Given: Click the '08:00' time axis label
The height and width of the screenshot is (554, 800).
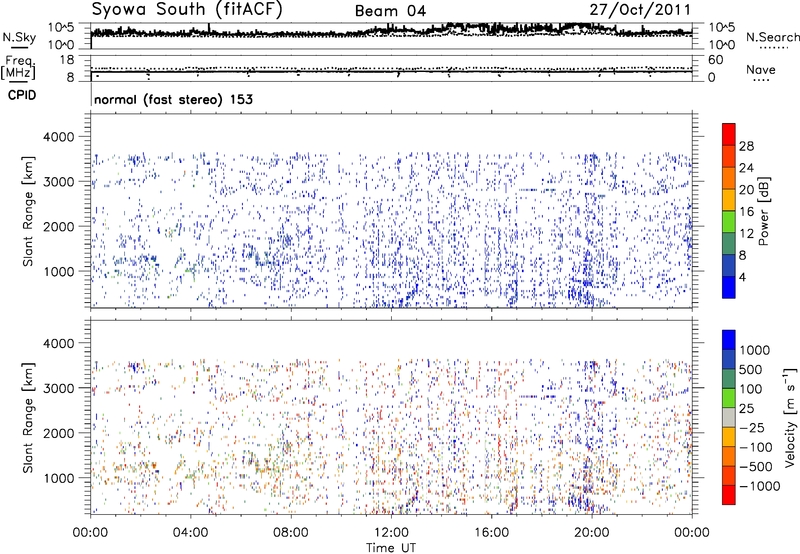Looking at the screenshot, I should 291,533.
